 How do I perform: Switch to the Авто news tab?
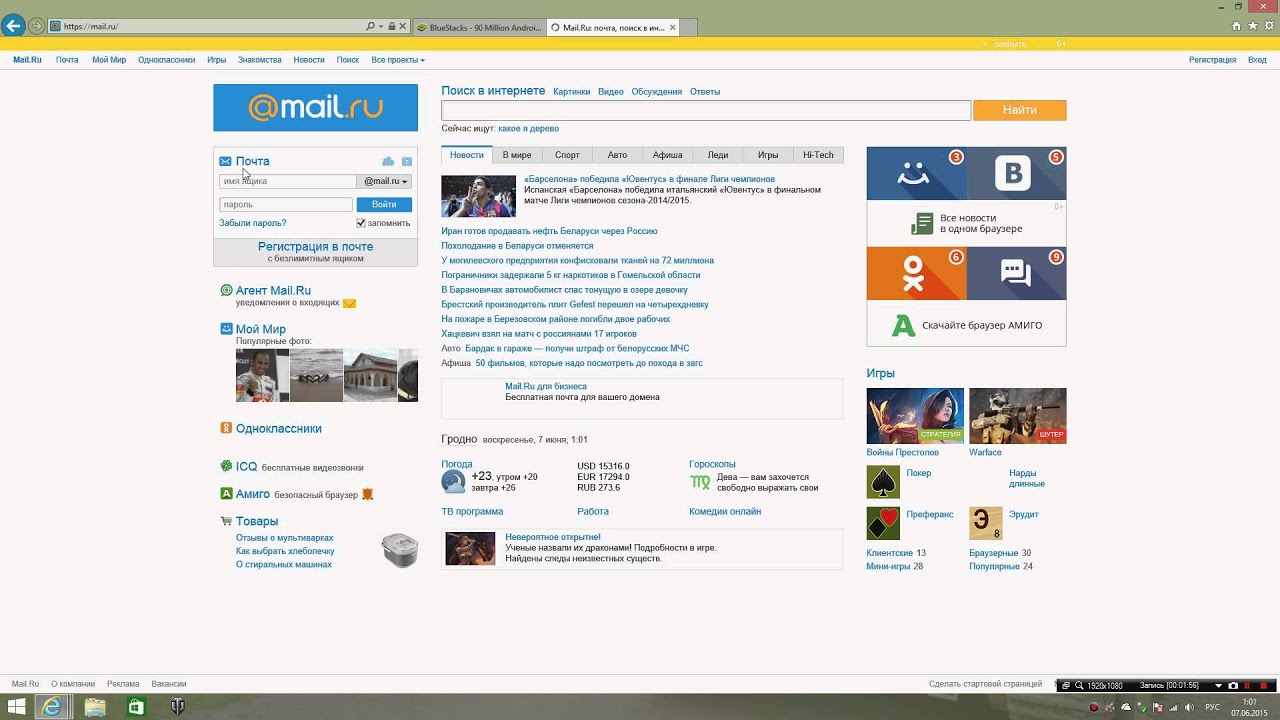(617, 155)
